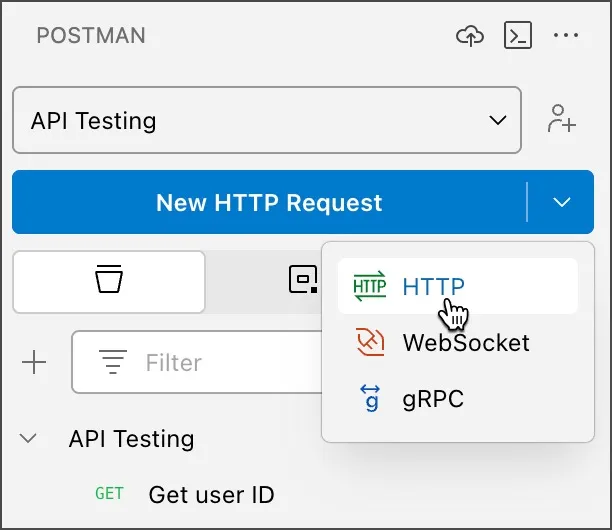Click the cloud upload icon
This screenshot has width=612, height=530.
pyautogui.click(x=470, y=36)
